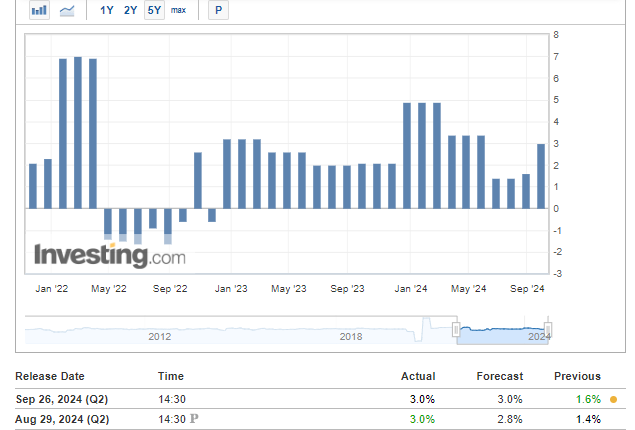Click the 2012 area in navigator

[x=159, y=336]
